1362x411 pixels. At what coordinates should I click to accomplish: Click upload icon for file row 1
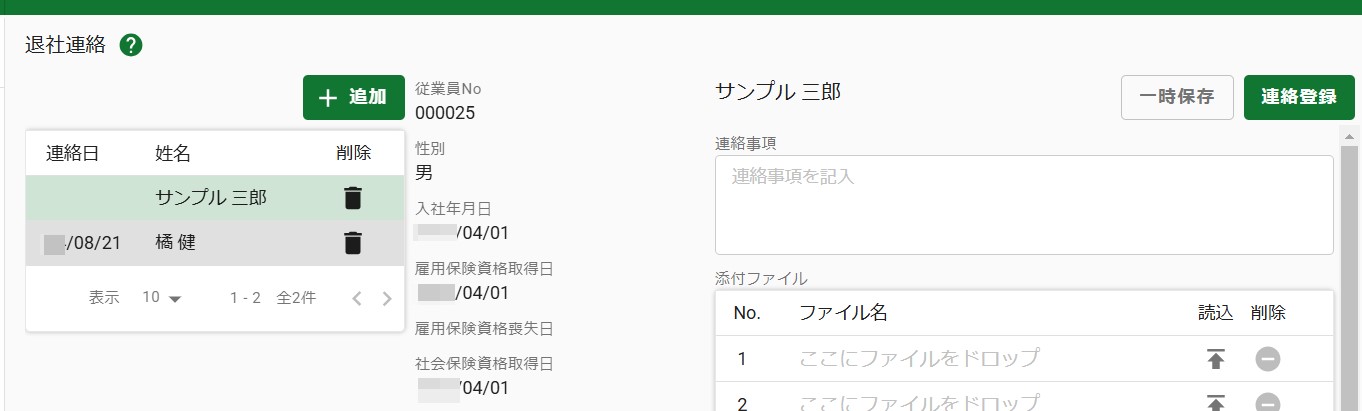click(x=1215, y=359)
